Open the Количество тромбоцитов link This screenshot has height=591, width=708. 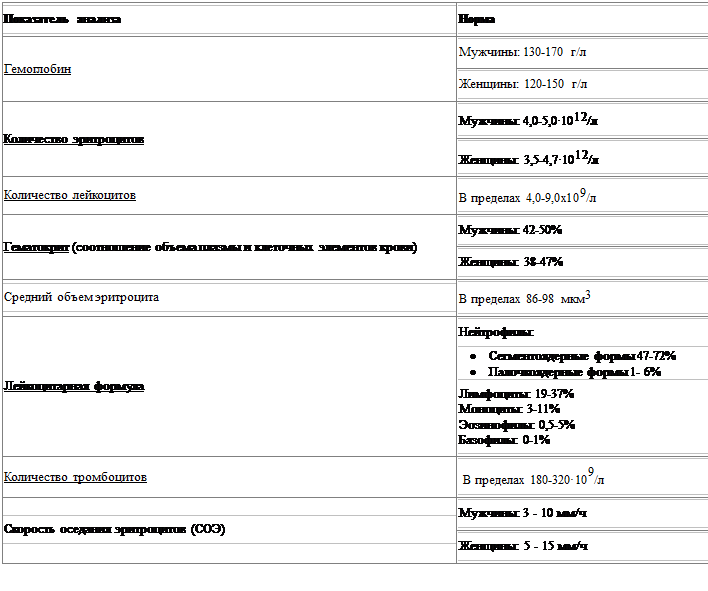click(75, 477)
